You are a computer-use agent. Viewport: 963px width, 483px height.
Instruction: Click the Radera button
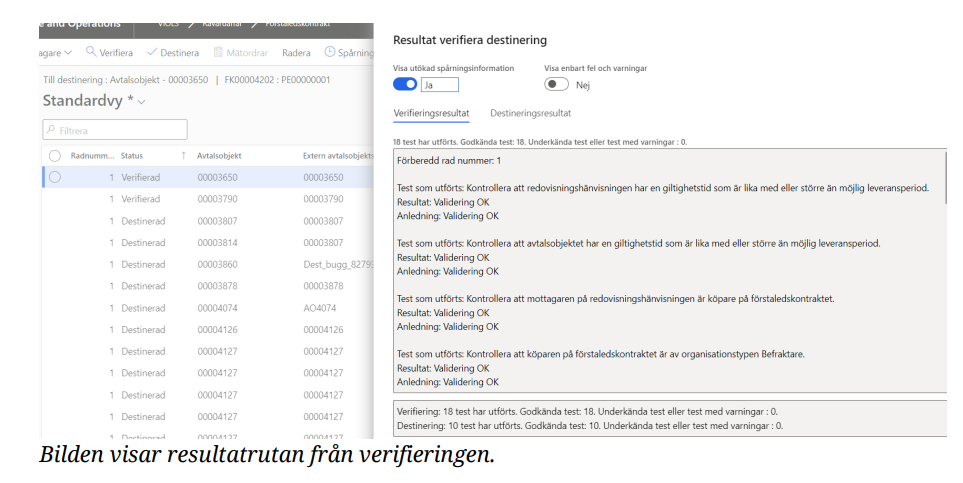[x=296, y=52]
